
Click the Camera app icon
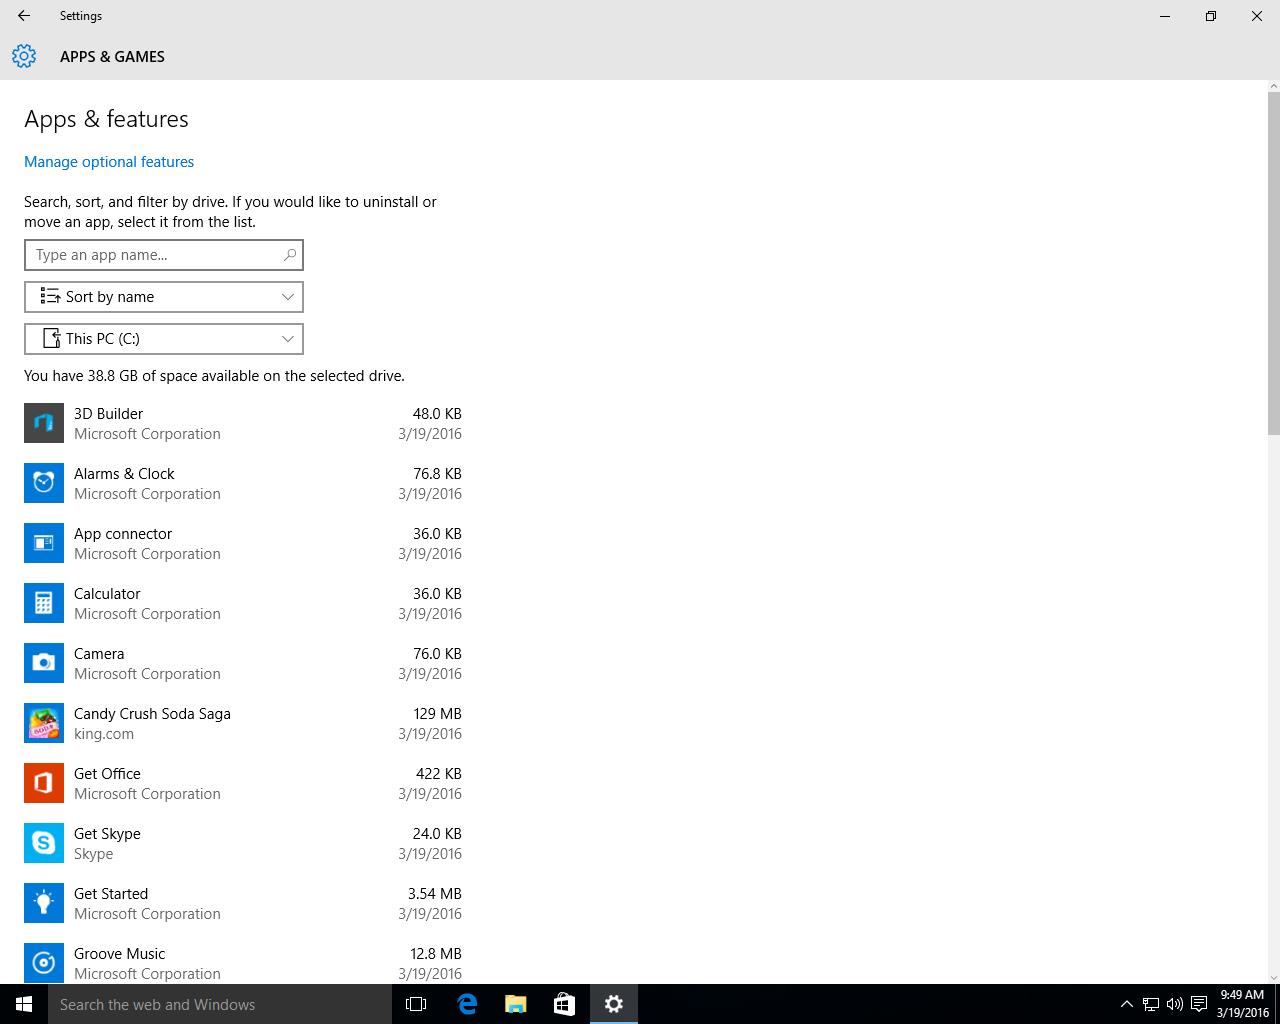point(44,663)
